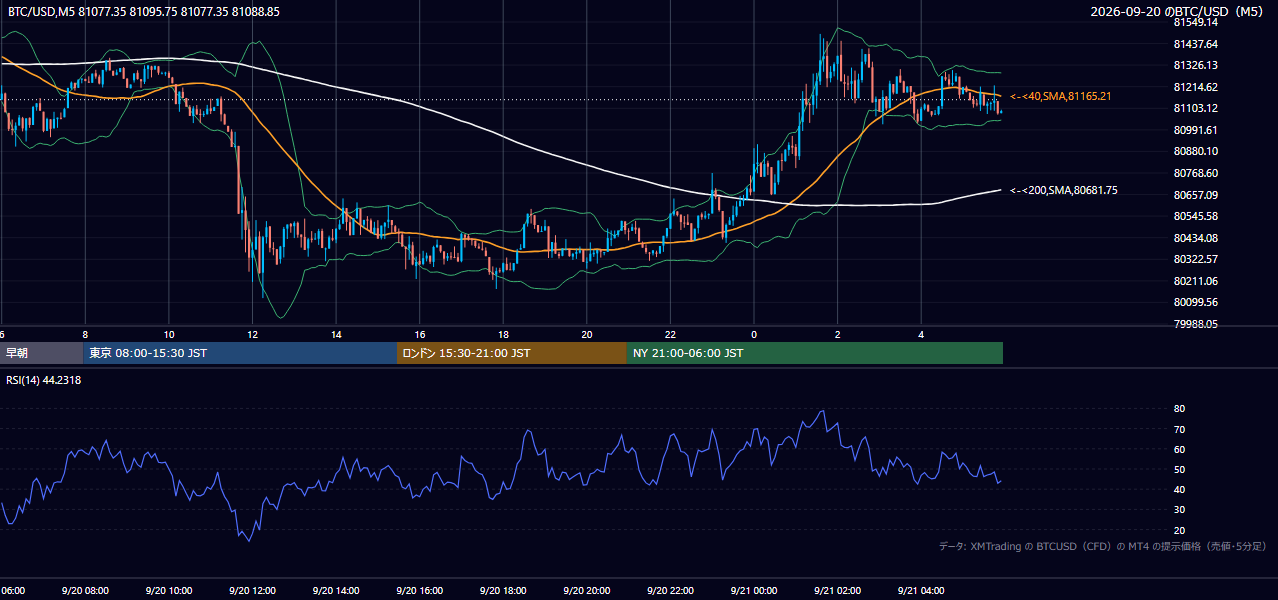Click the 80545.58 price axis value

[x=1195, y=216]
